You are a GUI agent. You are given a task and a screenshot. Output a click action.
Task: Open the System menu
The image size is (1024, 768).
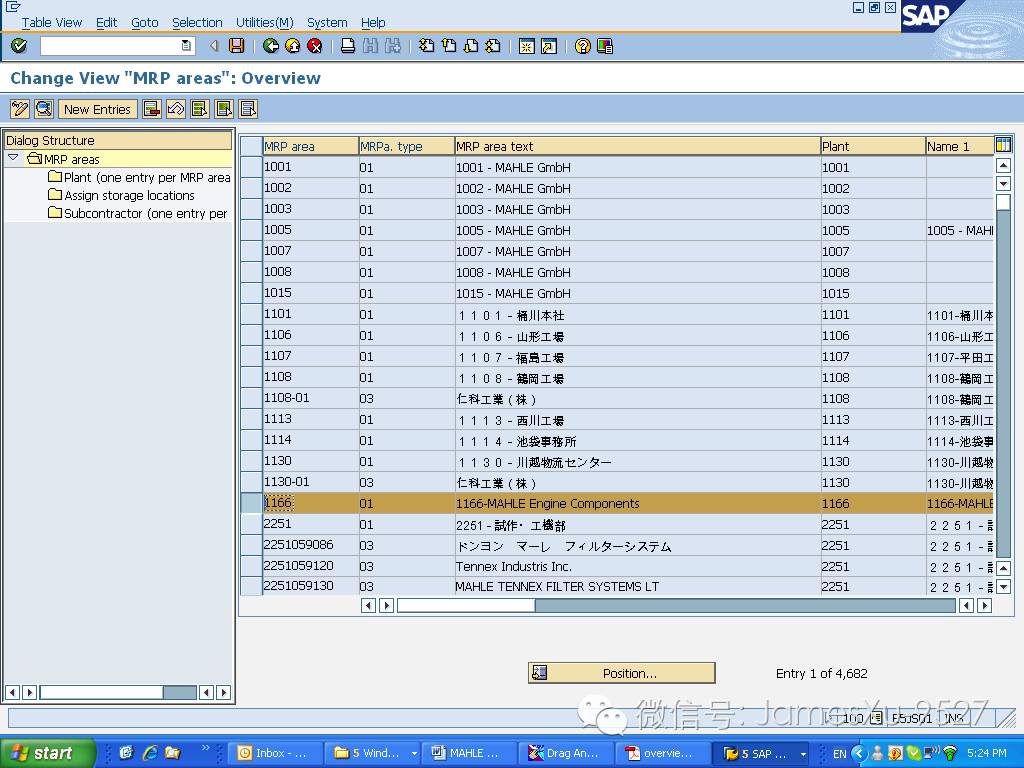click(327, 22)
